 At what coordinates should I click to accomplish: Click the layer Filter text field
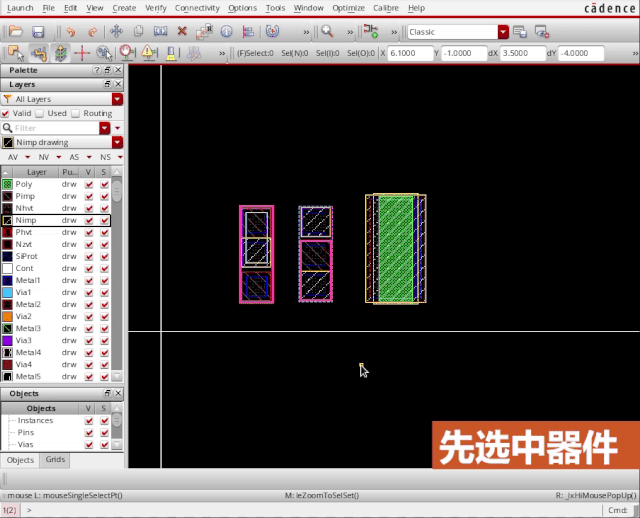55,128
